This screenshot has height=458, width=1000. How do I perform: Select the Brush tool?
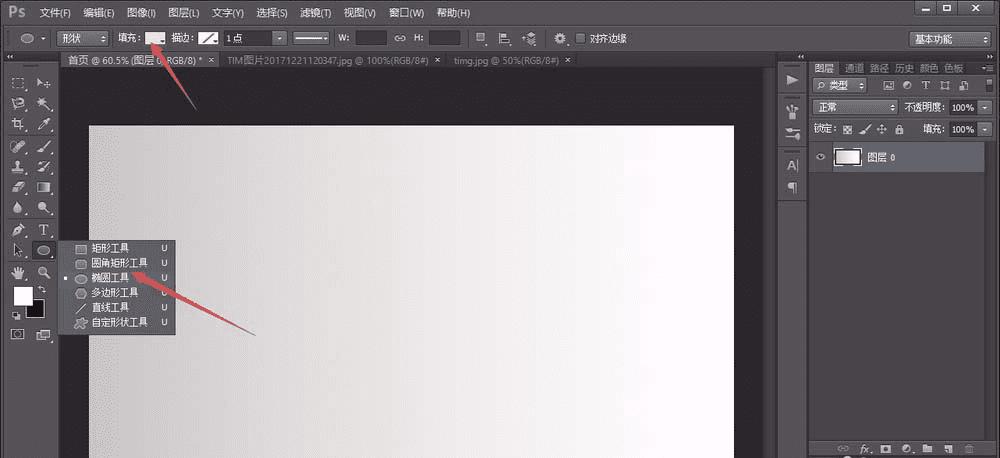pos(43,147)
